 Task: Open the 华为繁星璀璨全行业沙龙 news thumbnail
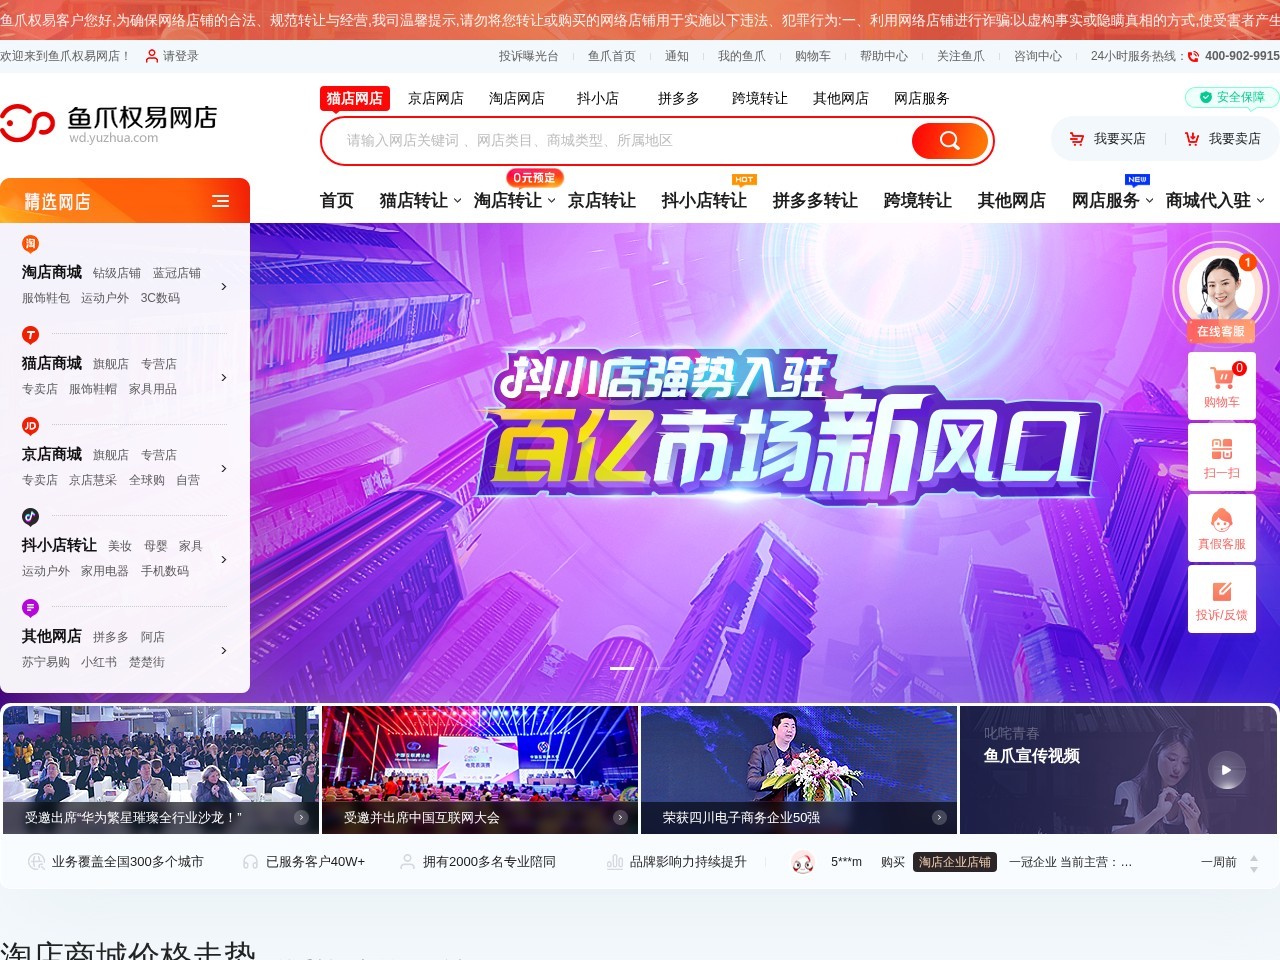161,770
